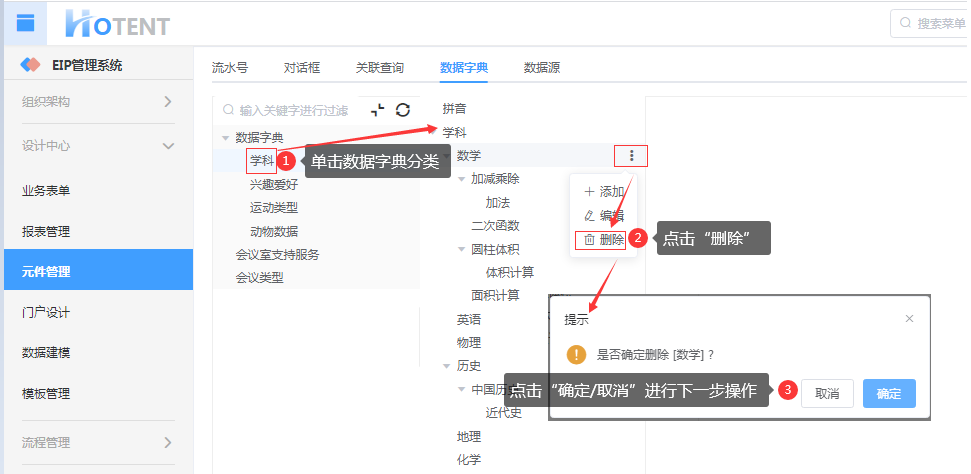Collapse the 加减乘除 node arrow
The height and width of the screenshot is (474, 971).
[x=461, y=179]
